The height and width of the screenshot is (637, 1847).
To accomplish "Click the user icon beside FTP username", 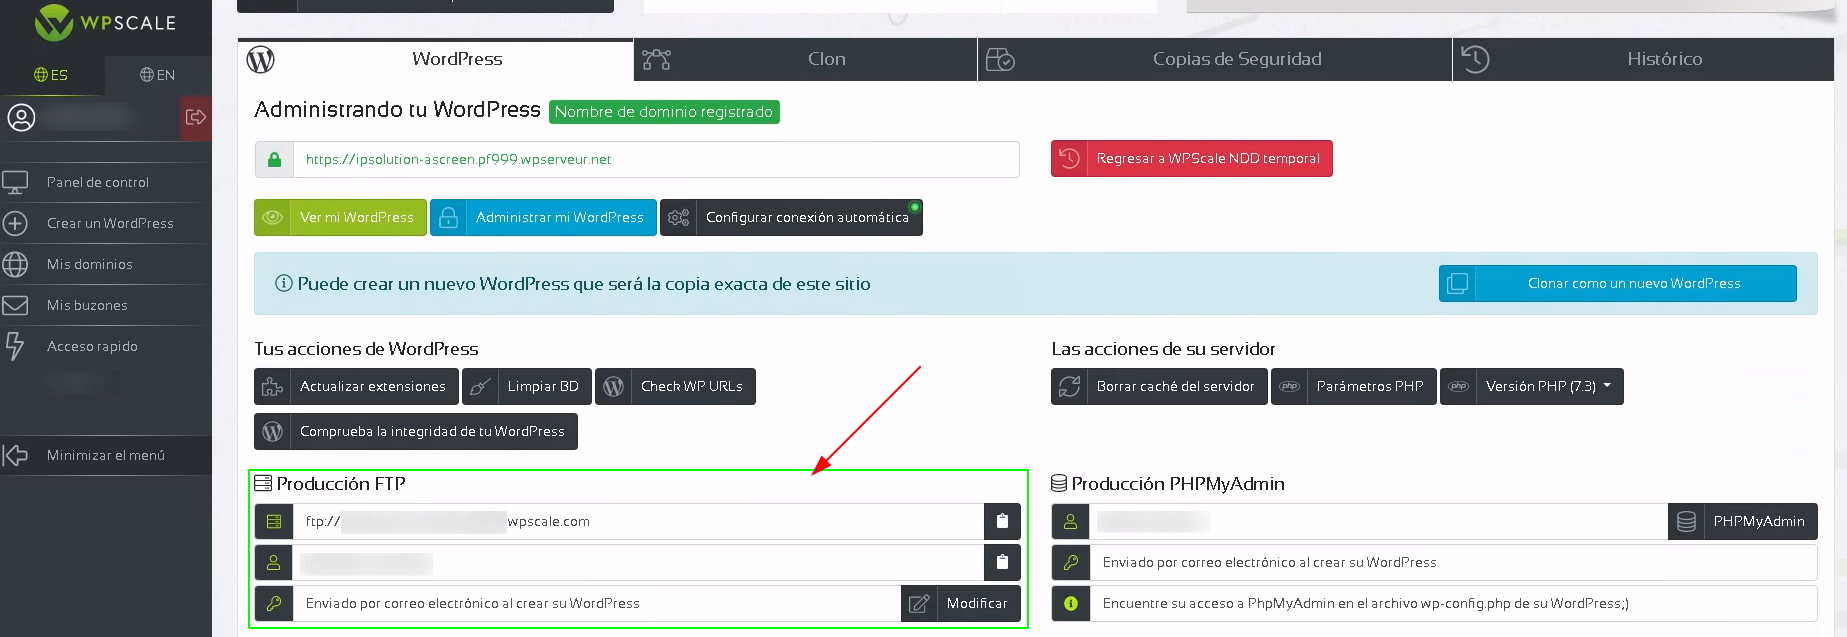I will click(x=274, y=562).
